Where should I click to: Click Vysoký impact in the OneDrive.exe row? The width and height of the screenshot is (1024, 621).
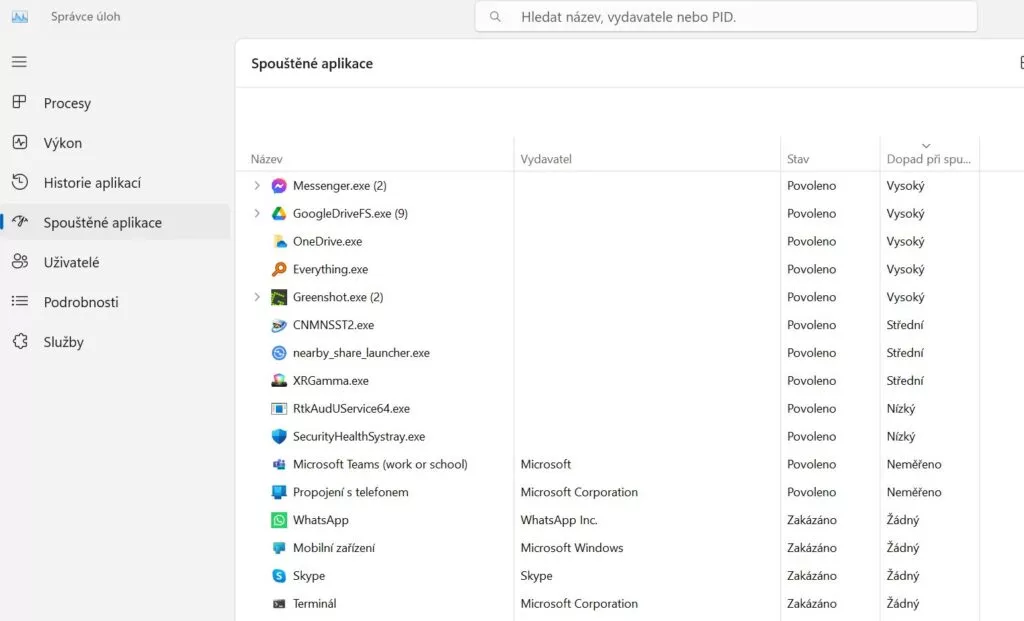click(x=905, y=242)
